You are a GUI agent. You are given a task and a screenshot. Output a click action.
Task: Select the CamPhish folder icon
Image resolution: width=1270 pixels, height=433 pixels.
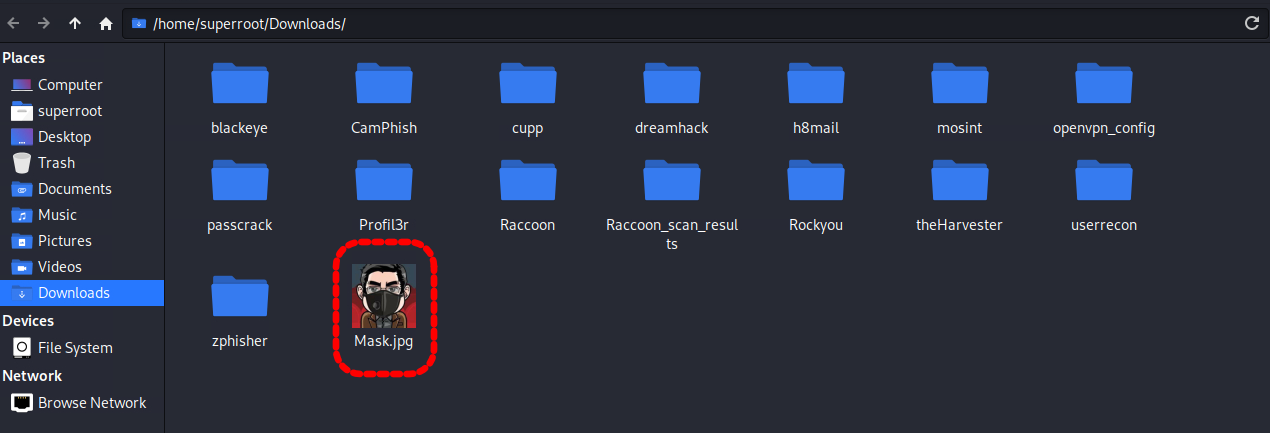tap(384, 84)
